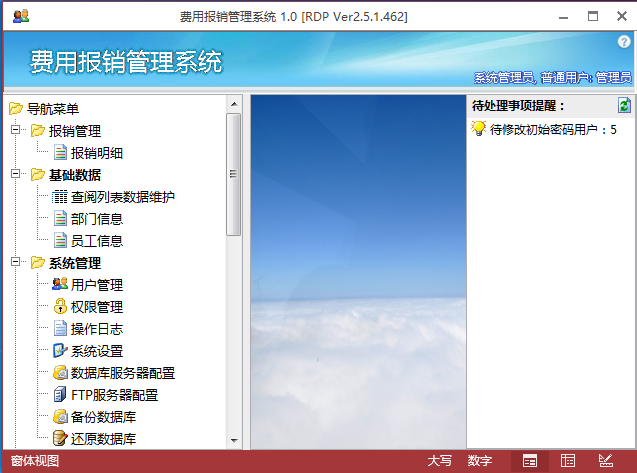The height and width of the screenshot is (473, 637).
Task: Close the 费用报销管理系统 window
Action: click(622, 16)
